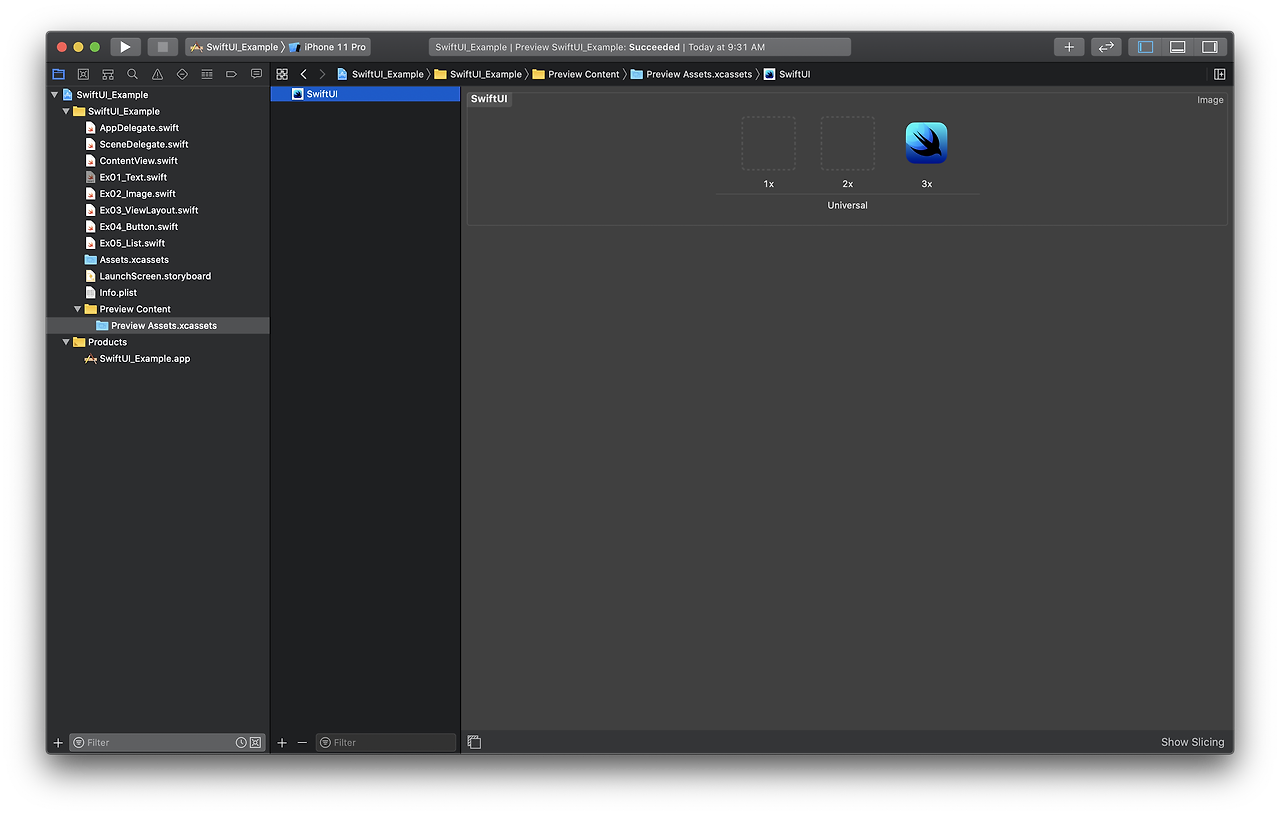Click Show Slicing button
This screenshot has width=1280, height=815.
[x=1192, y=742]
